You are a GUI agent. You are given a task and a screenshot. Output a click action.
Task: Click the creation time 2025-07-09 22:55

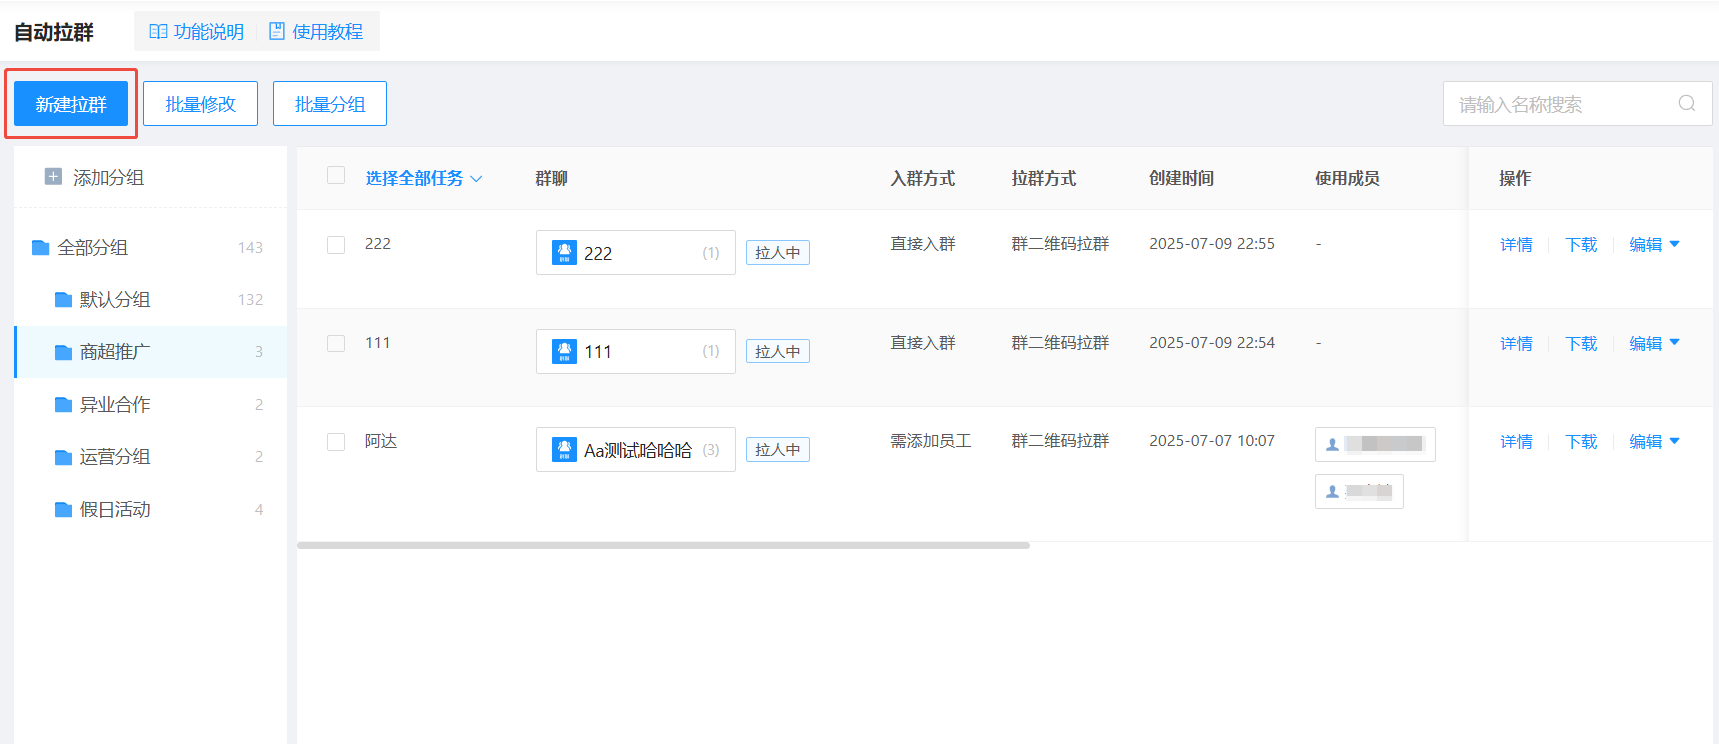click(1212, 244)
